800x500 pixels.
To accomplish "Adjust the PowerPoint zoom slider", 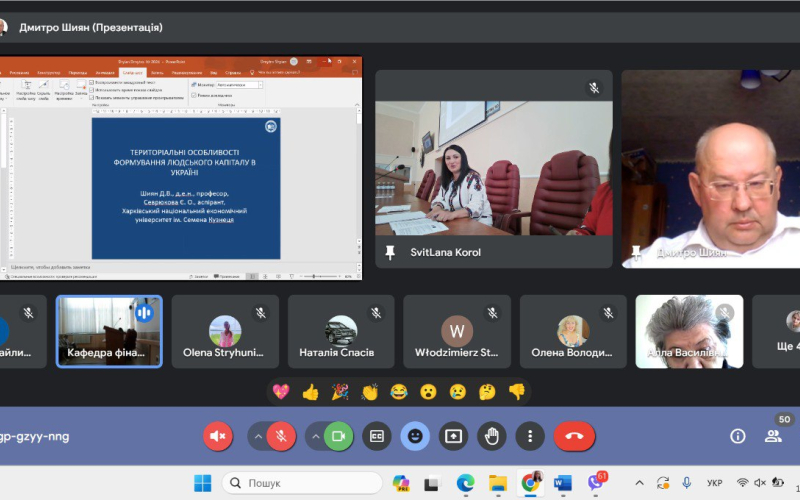I will click(x=320, y=277).
